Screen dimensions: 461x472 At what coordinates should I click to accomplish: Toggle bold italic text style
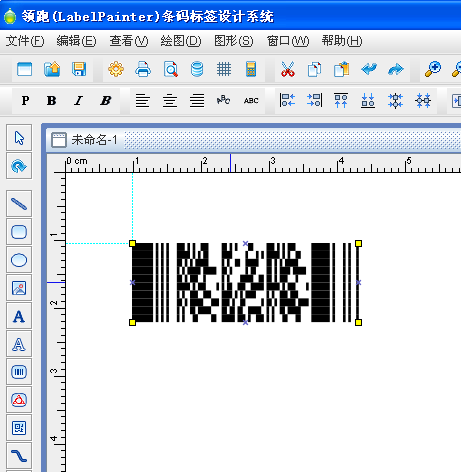point(106,100)
